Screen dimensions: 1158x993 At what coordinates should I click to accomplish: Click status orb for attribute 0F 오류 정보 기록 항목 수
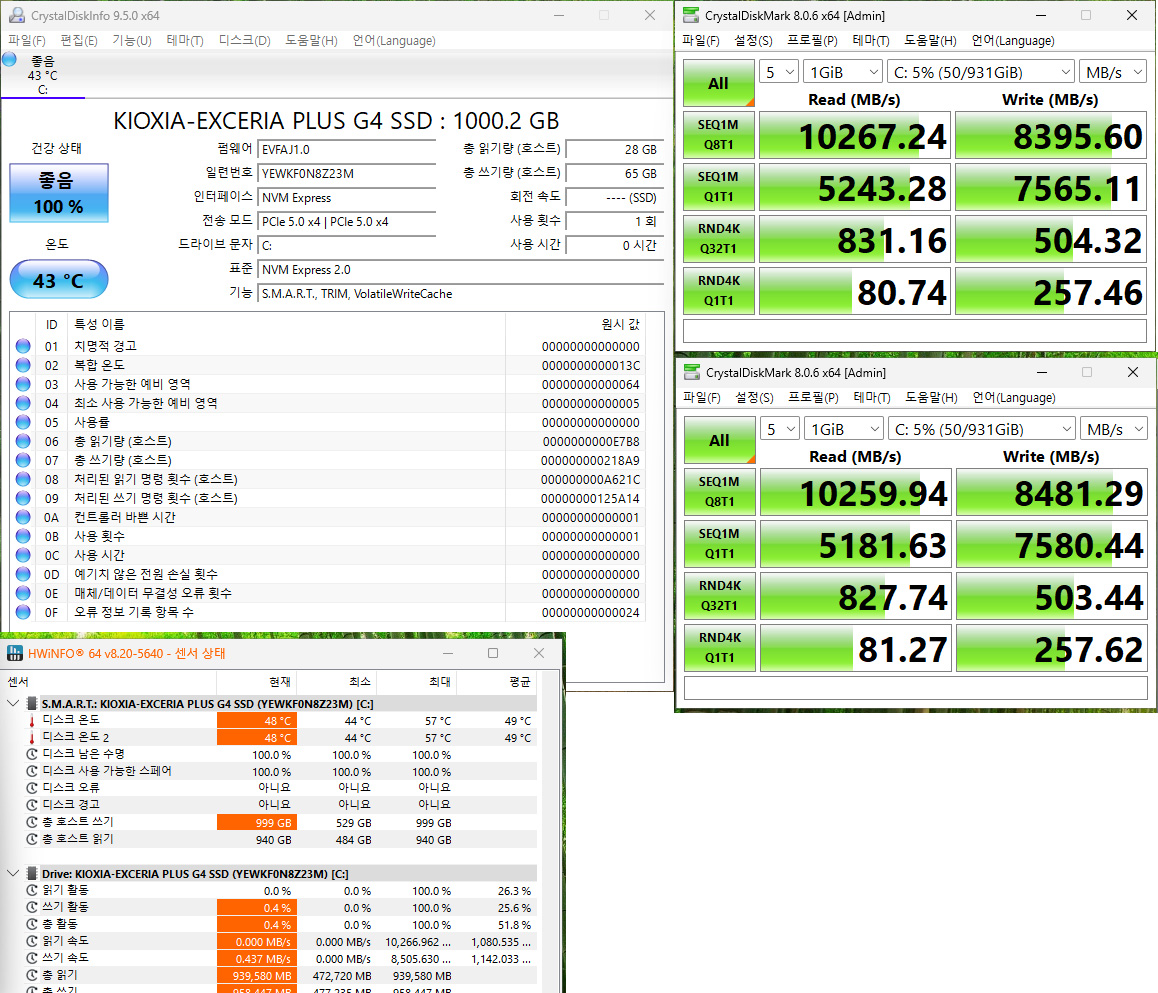[23, 612]
